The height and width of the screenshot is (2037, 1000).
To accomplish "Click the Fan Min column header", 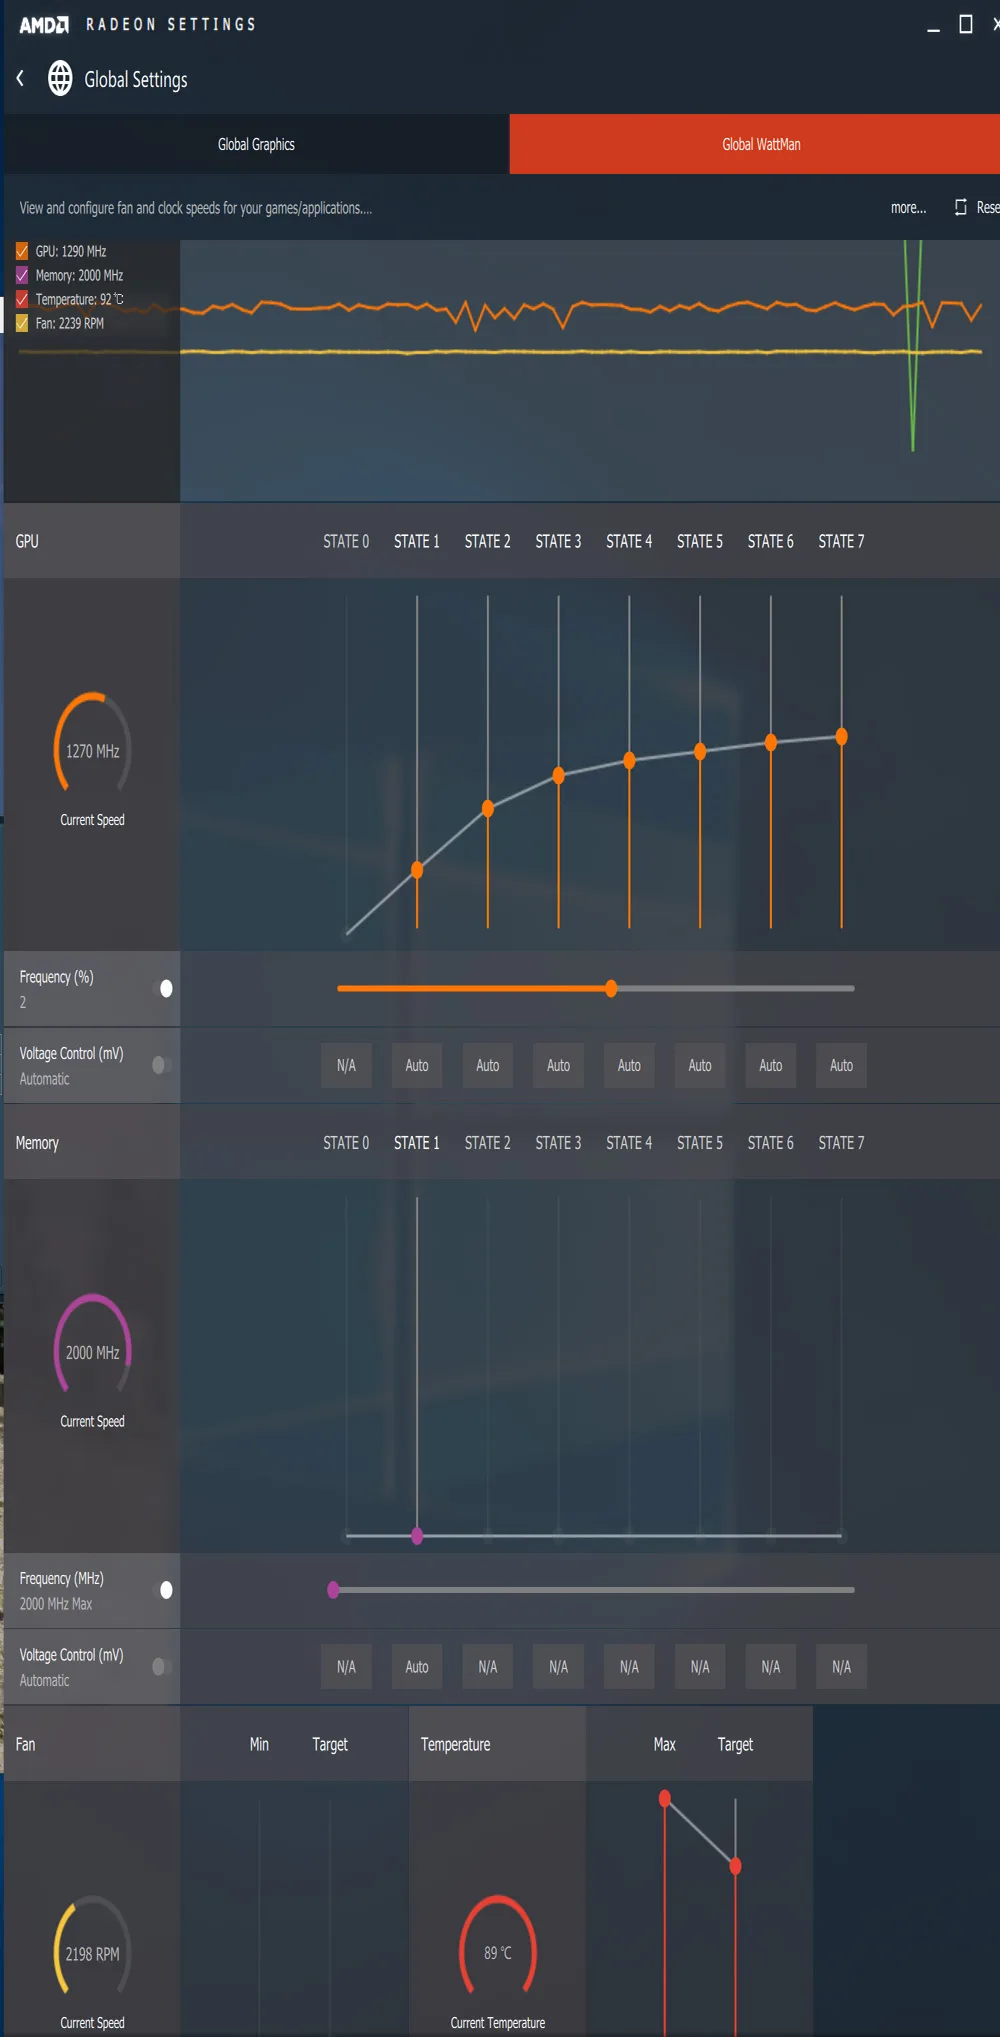I will point(259,1744).
